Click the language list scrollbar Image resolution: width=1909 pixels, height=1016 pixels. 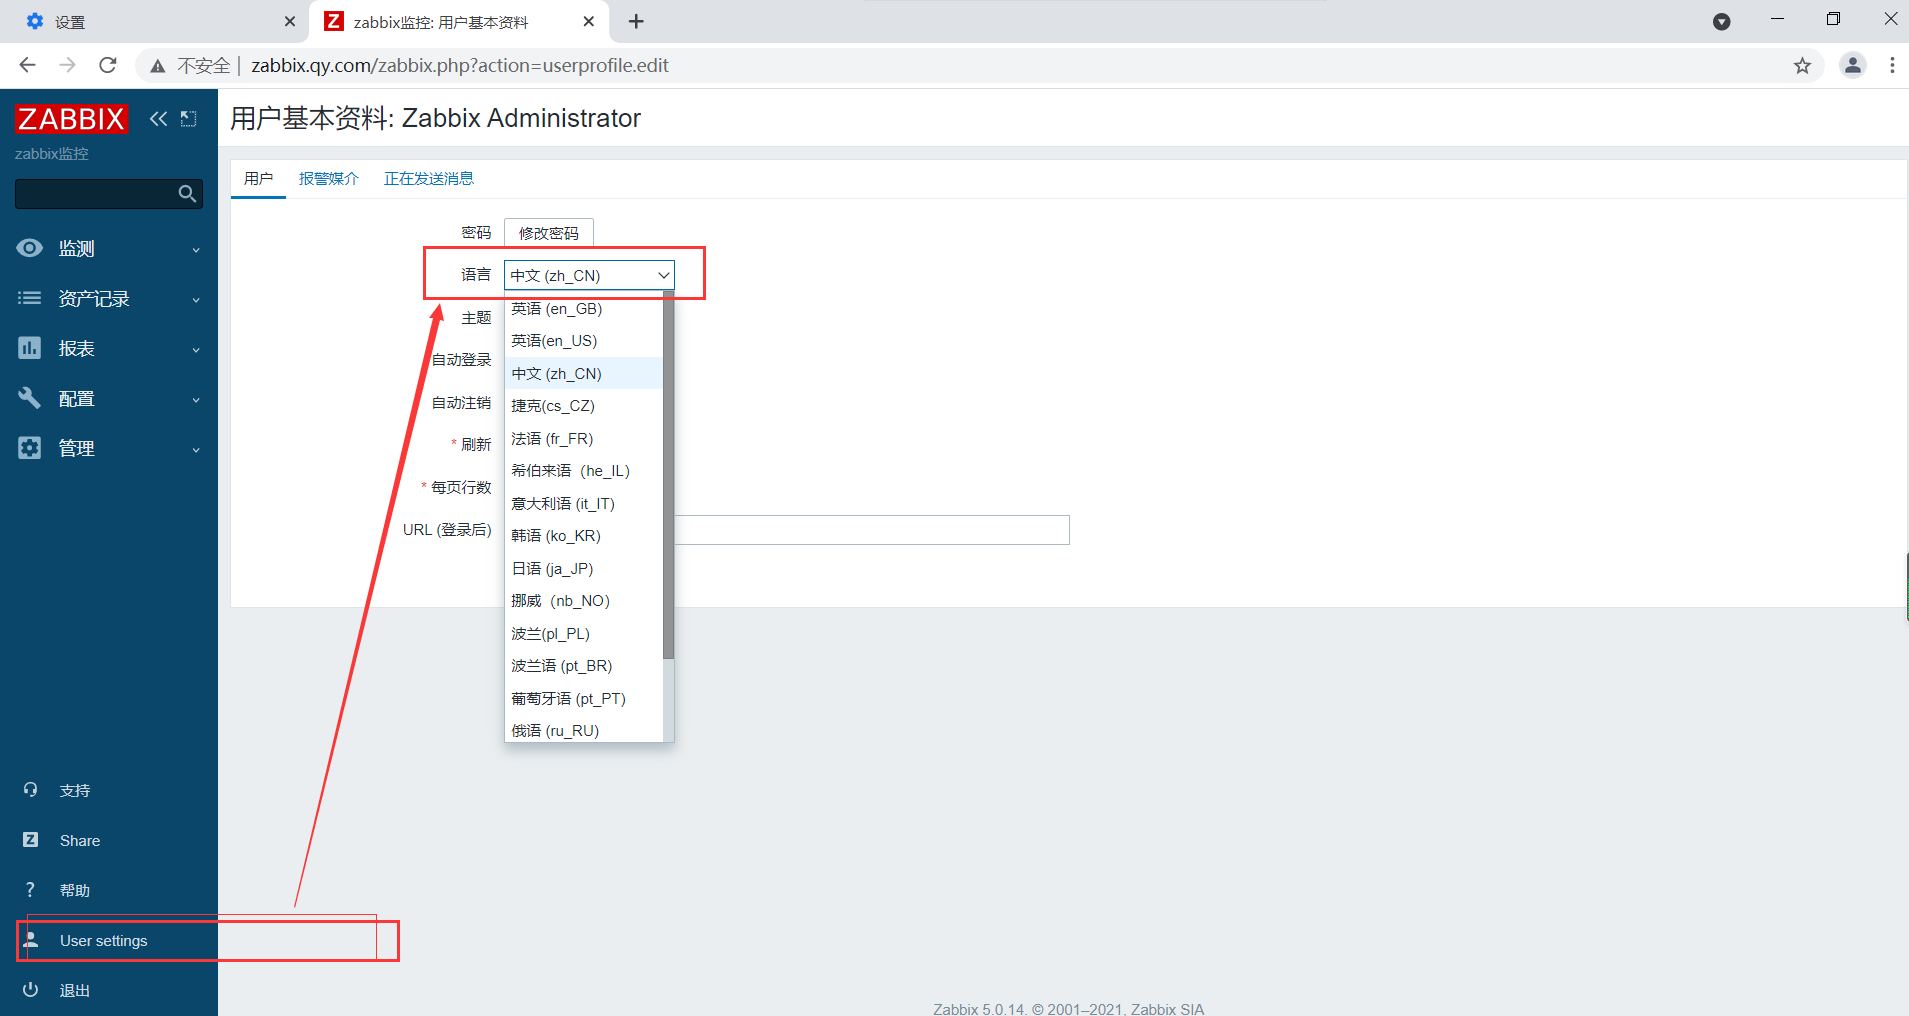pos(669,476)
